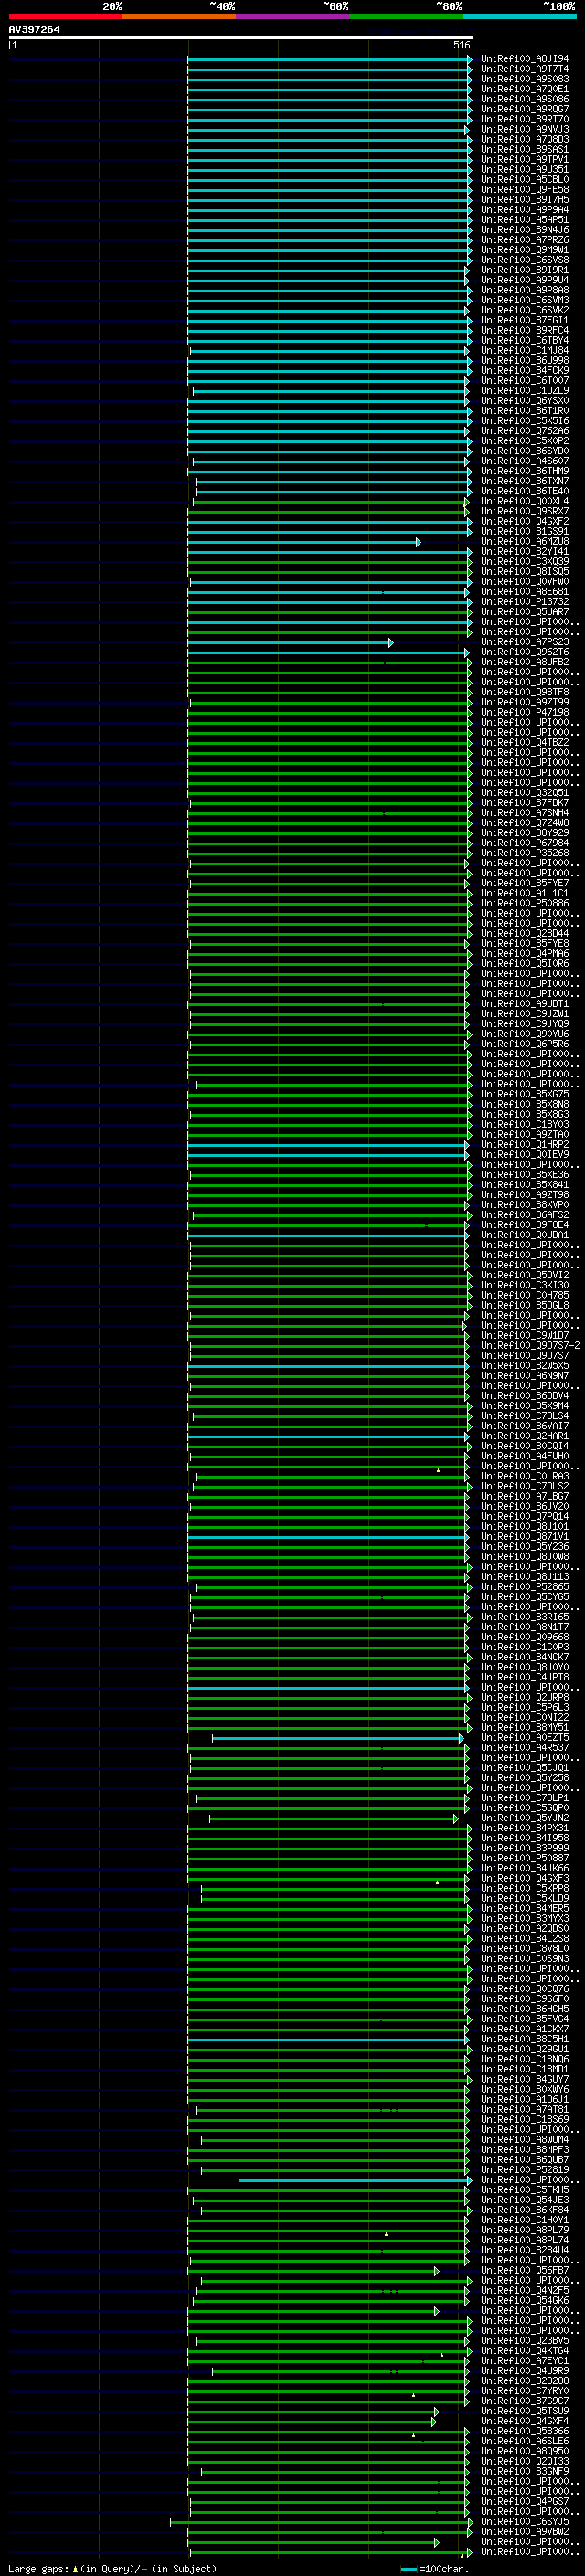Viewport: 585px width, 2576px height.
Task: Select hit label UniRef100_B4FCK9
Action: 525,371
